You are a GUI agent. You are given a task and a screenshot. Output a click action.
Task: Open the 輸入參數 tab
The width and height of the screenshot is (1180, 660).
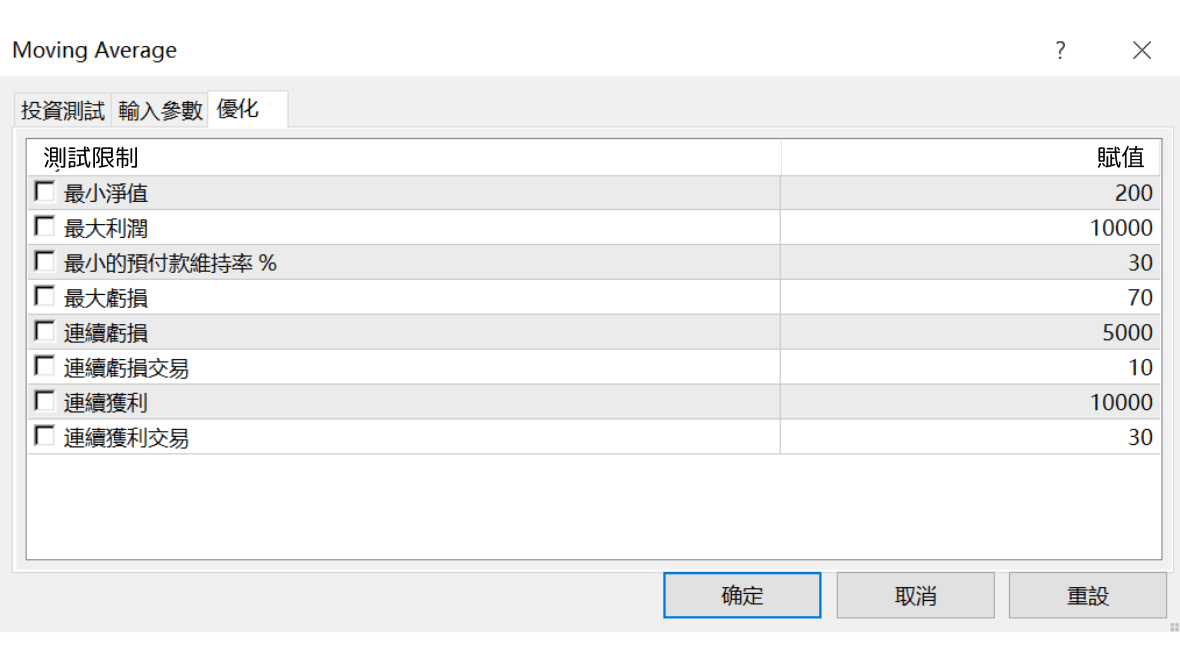tap(160, 111)
